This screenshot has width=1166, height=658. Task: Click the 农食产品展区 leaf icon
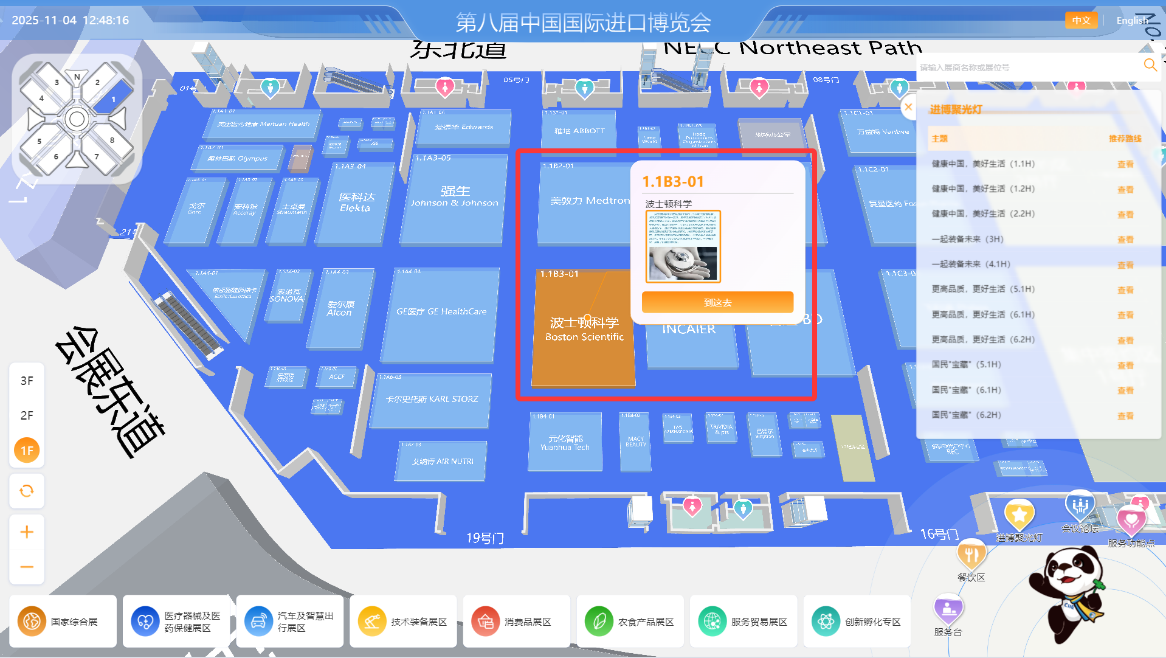[x=599, y=621]
